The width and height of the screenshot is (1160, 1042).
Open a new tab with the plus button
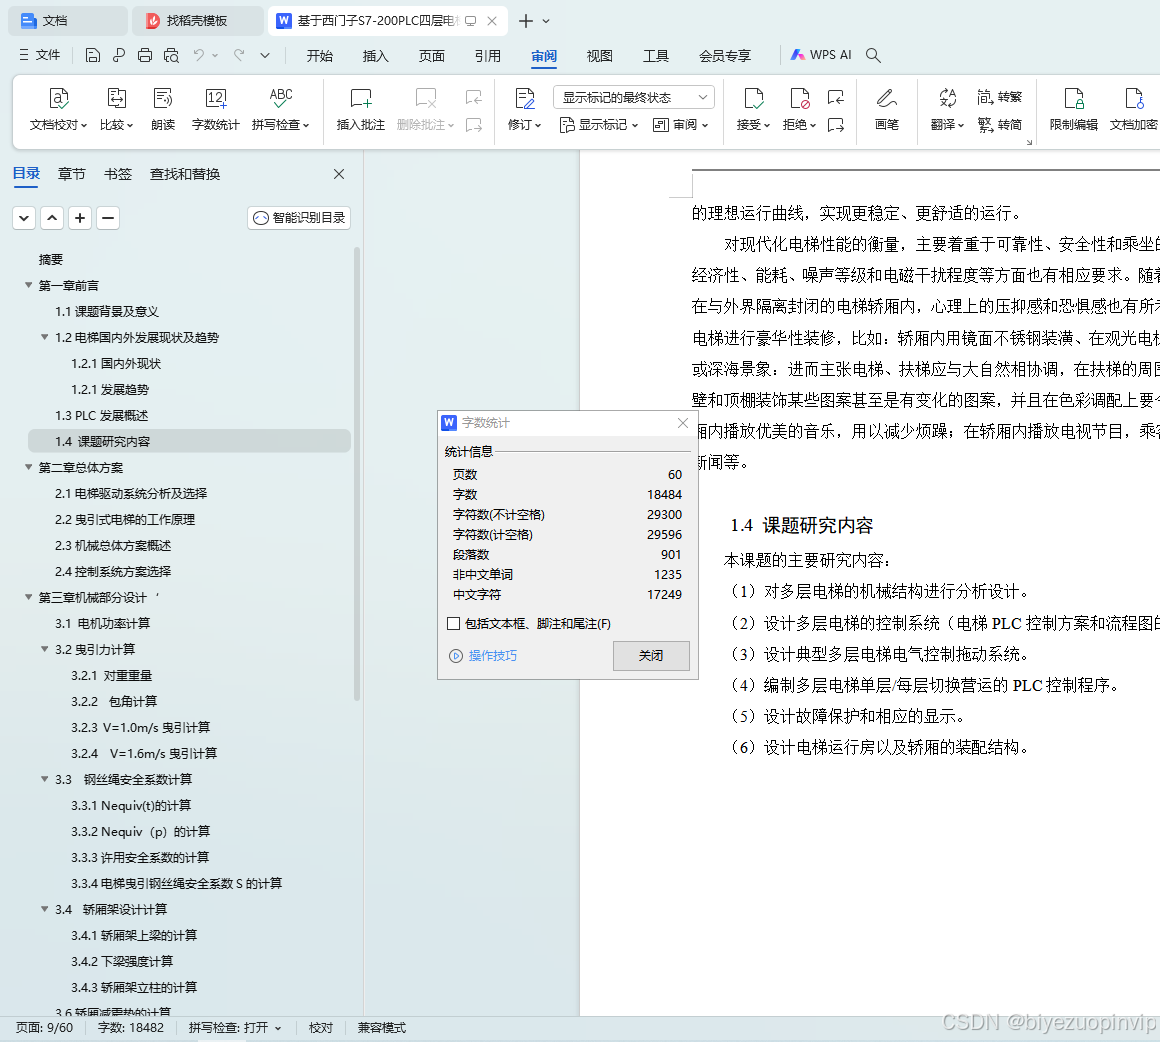[525, 21]
